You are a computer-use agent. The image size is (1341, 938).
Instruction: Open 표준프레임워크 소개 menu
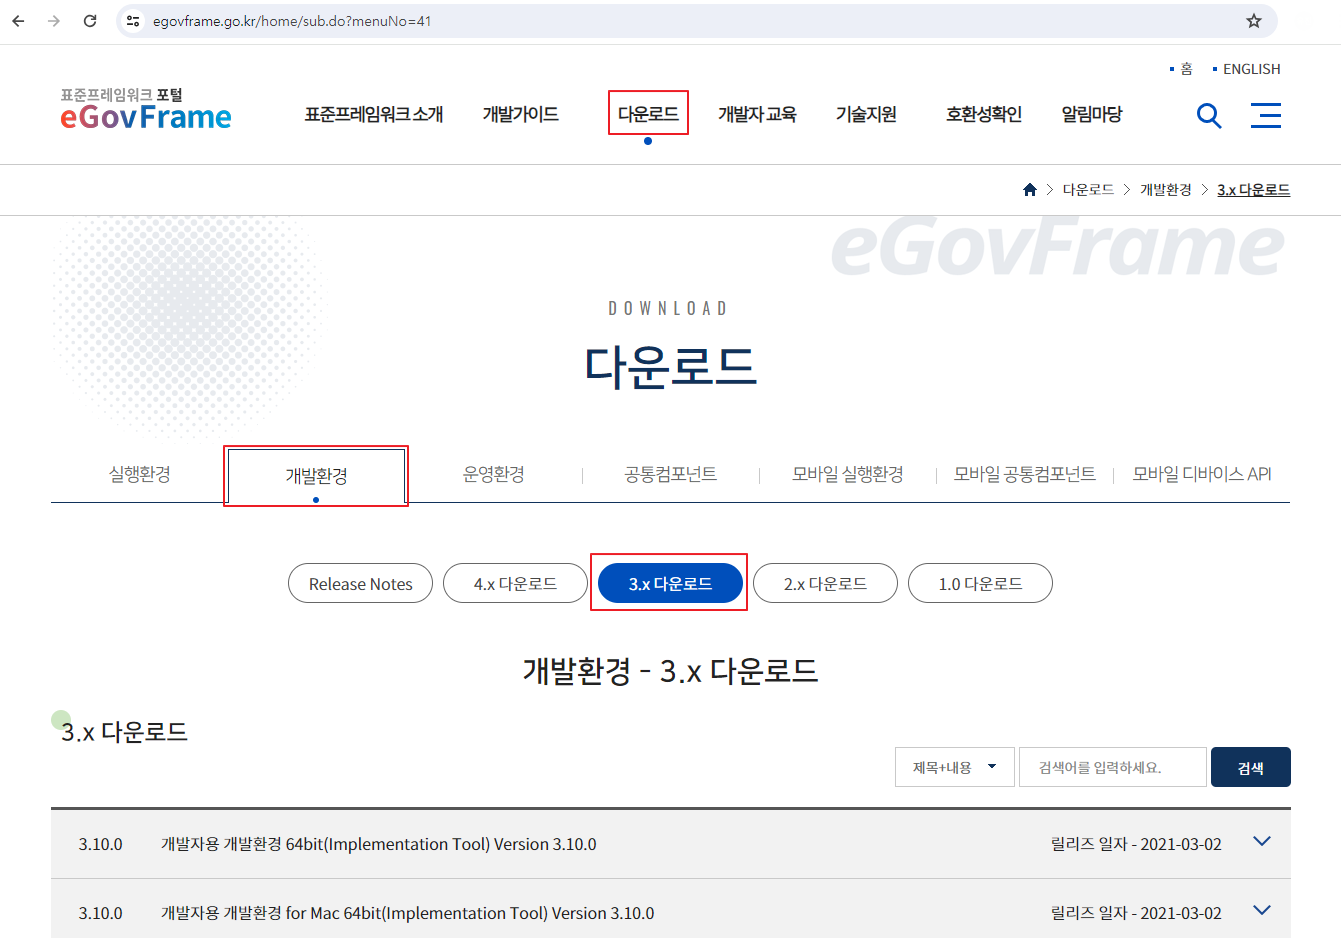pyautogui.click(x=374, y=114)
